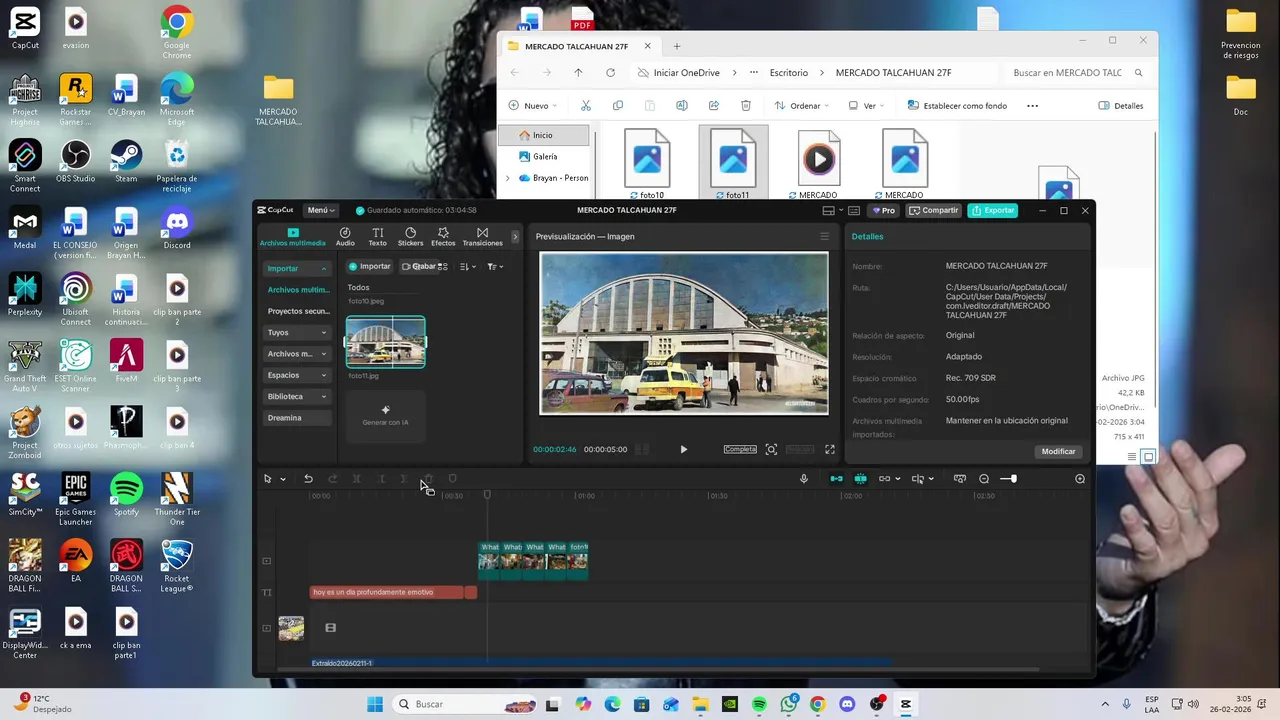Switch to the Audio tab

click(345, 236)
